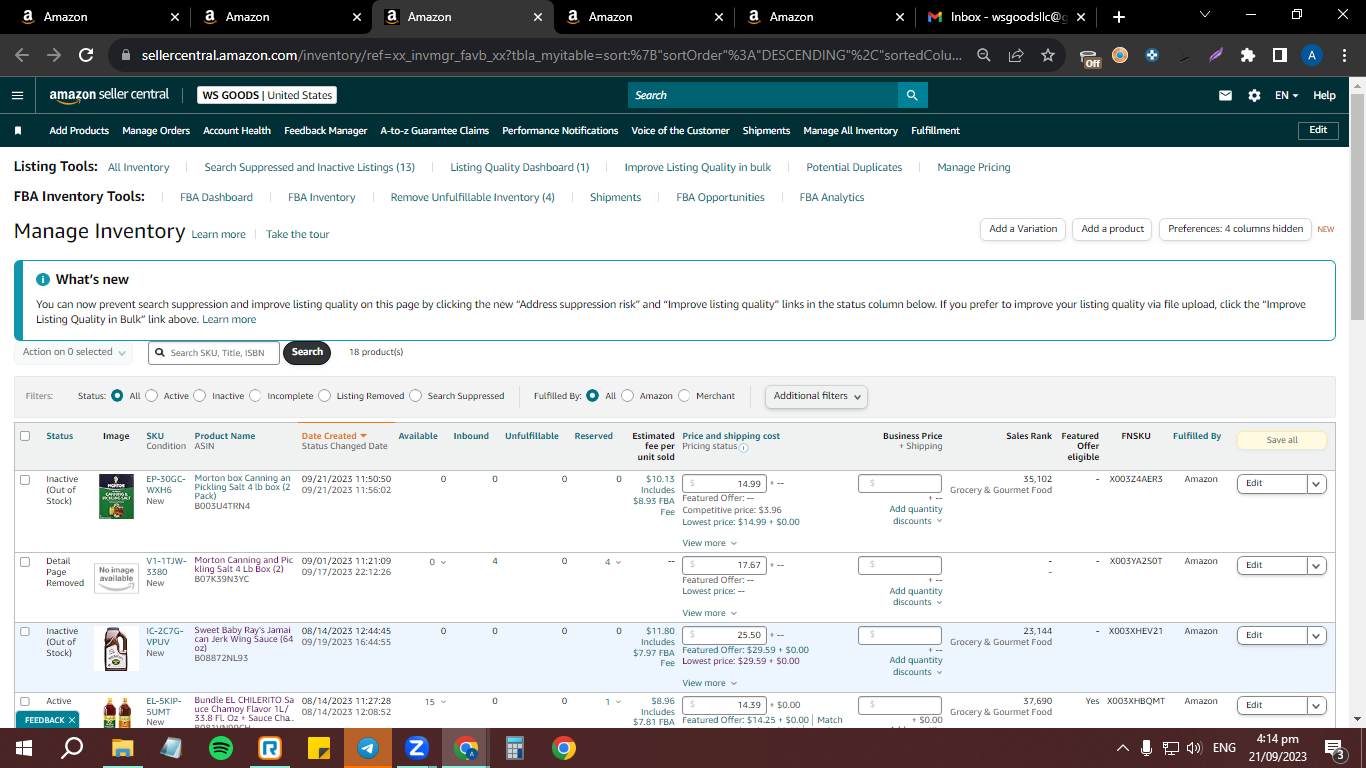Go back with the browser back arrow
Viewport: 1366px width, 768px height.
[22, 55]
